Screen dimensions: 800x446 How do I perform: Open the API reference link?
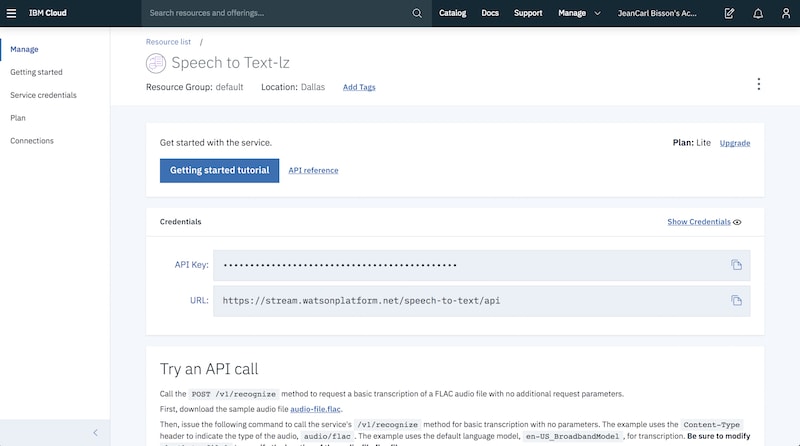[x=313, y=170]
